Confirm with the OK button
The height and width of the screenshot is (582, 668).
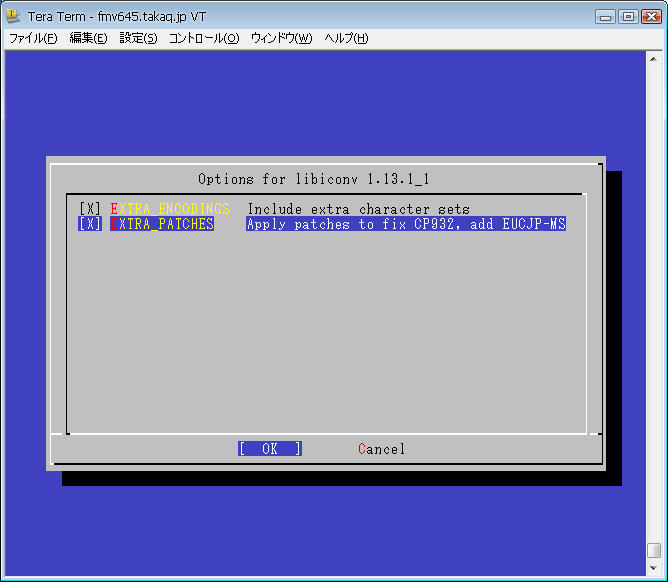pos(270,449)
